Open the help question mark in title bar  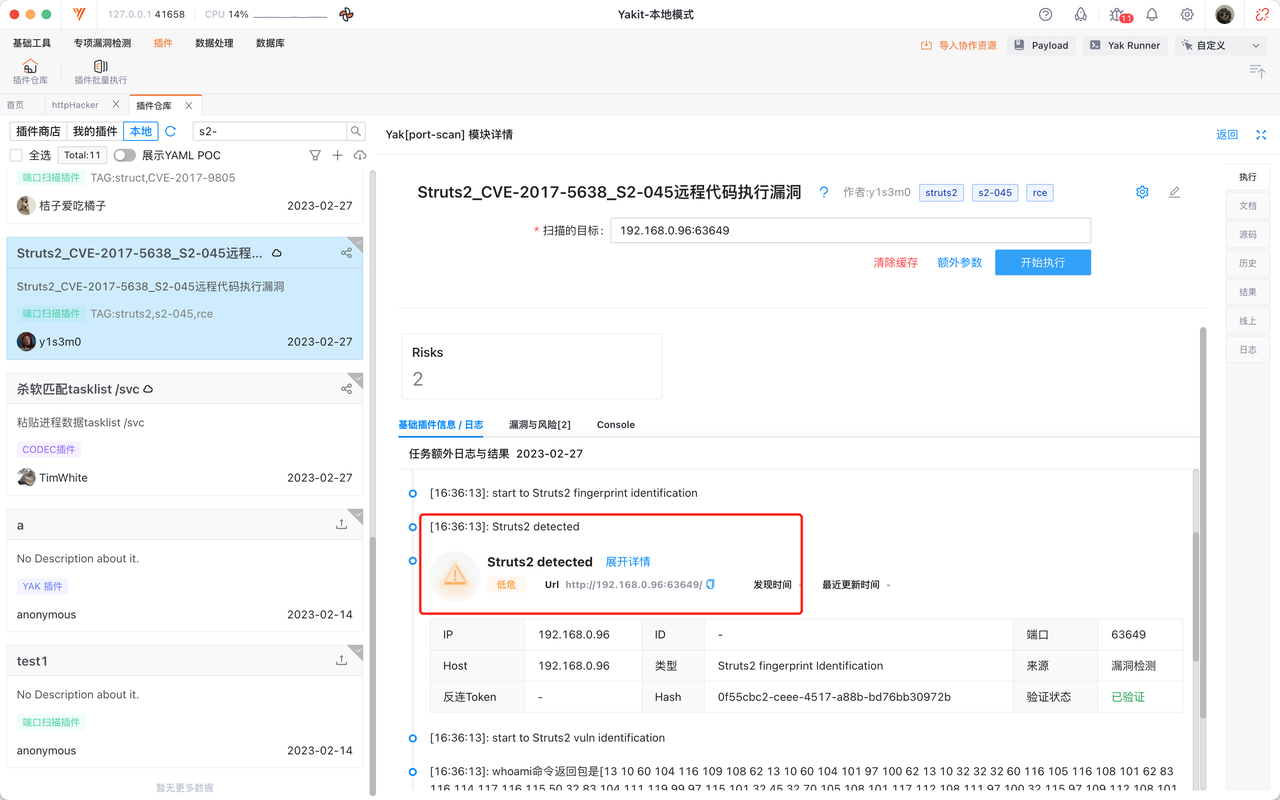point(1046,15)
